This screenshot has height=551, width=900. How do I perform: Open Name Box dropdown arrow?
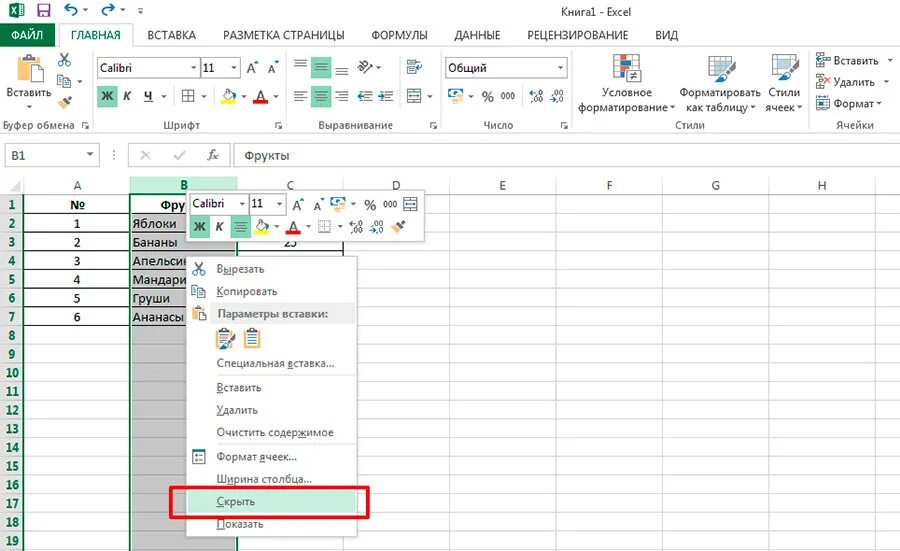[90, 154]
